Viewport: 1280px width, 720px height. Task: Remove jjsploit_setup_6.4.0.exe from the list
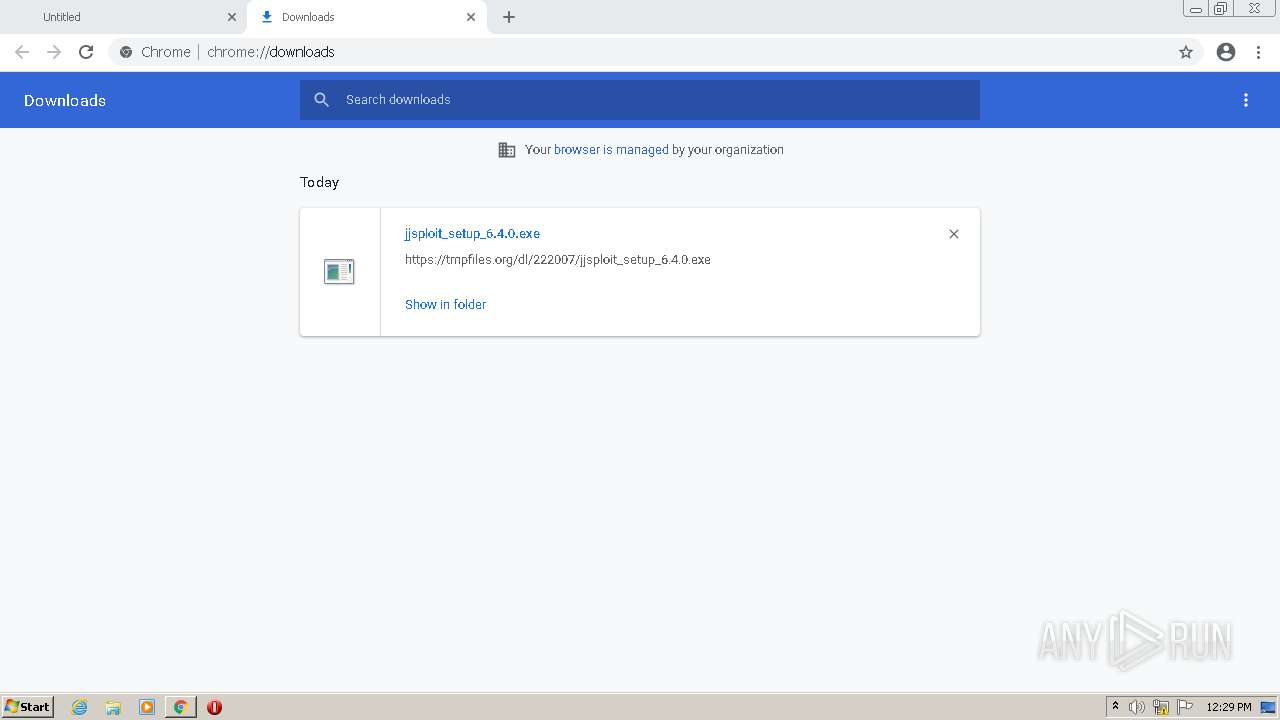(954, 234)
